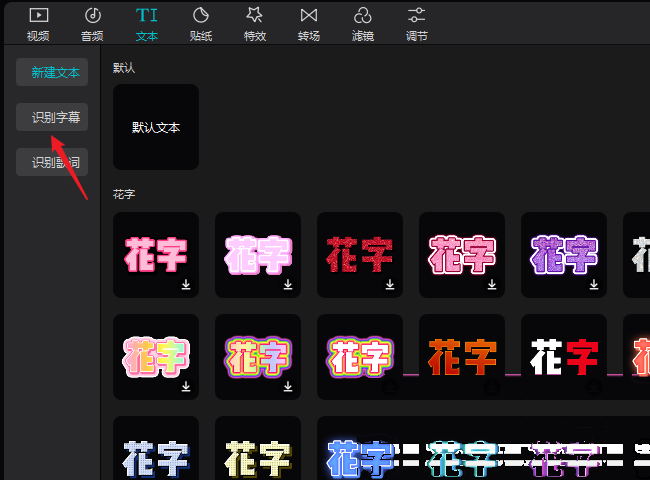Download the red glitter 花字 style

390,284
